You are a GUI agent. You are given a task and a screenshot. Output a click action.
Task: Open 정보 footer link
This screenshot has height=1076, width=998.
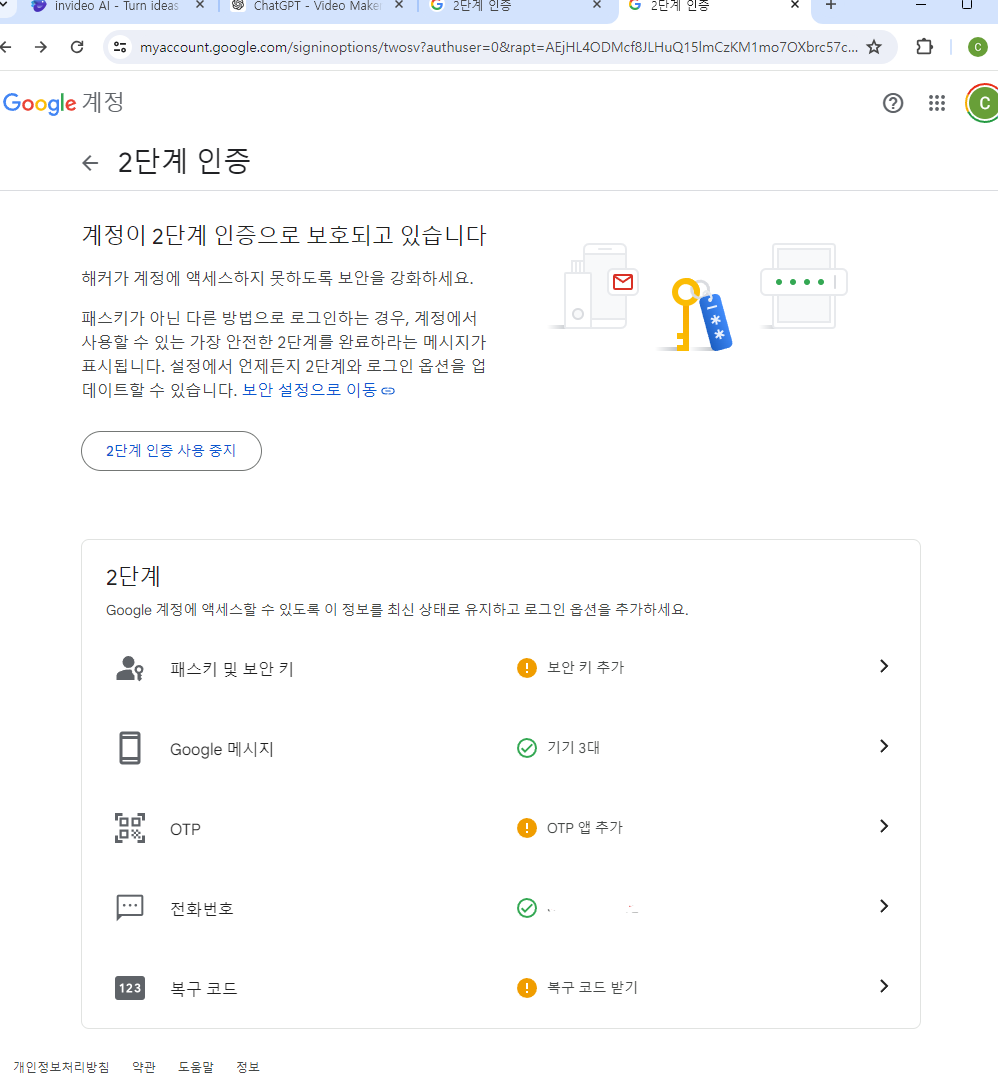(248, 1067)
